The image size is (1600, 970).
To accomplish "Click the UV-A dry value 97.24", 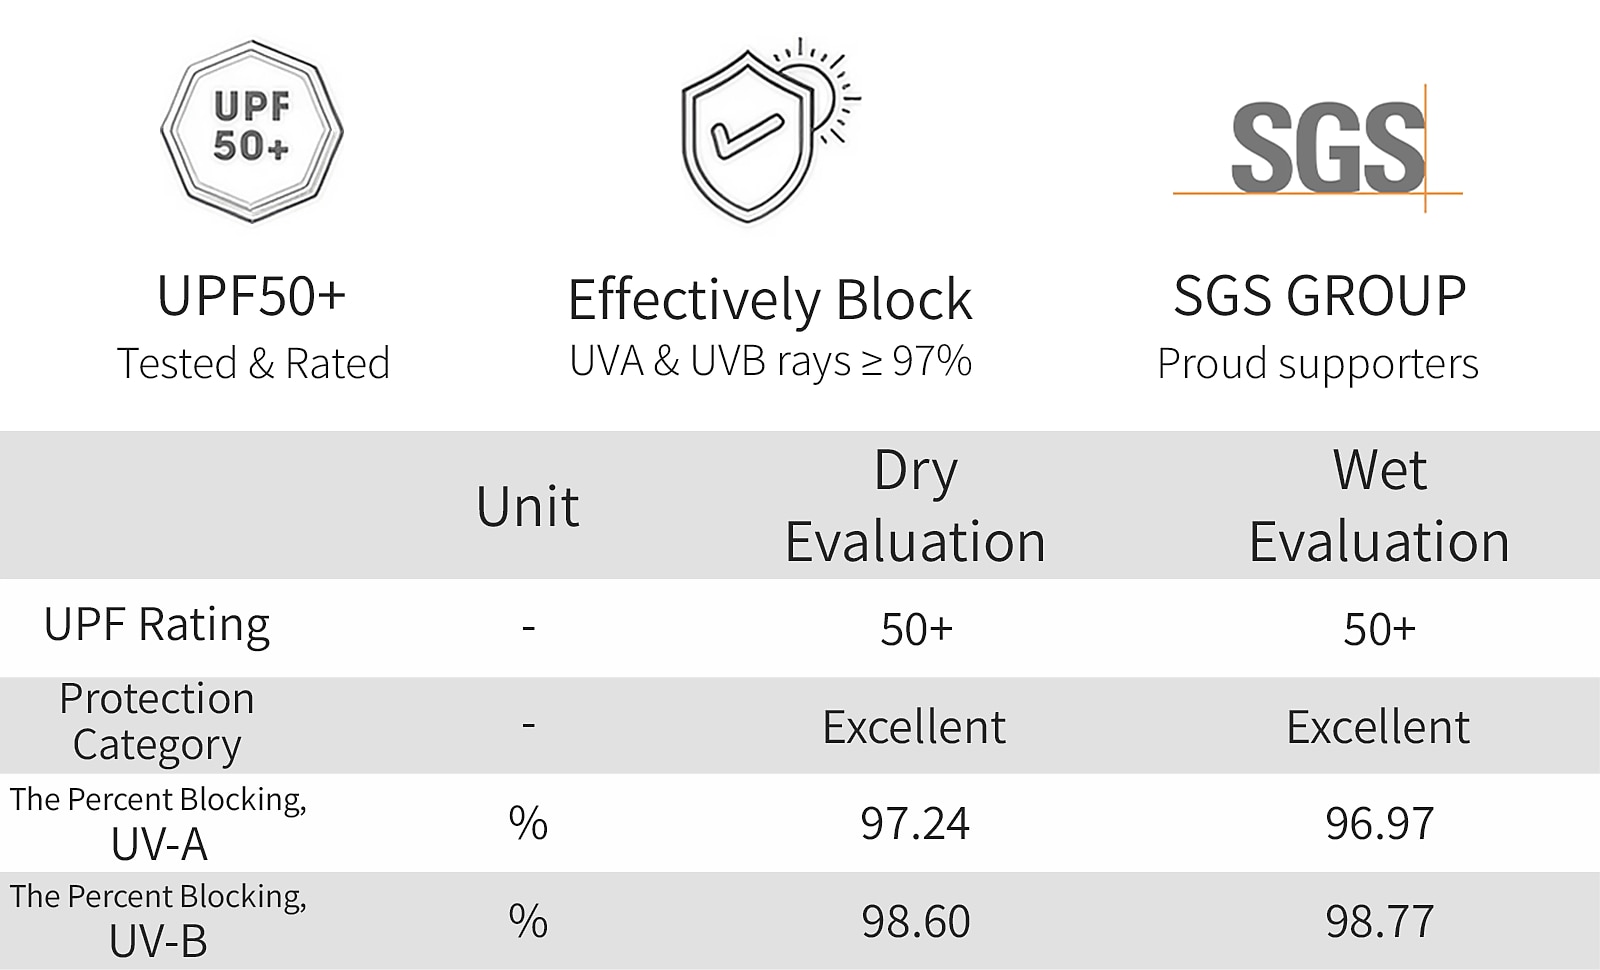I will coord(915,824).
